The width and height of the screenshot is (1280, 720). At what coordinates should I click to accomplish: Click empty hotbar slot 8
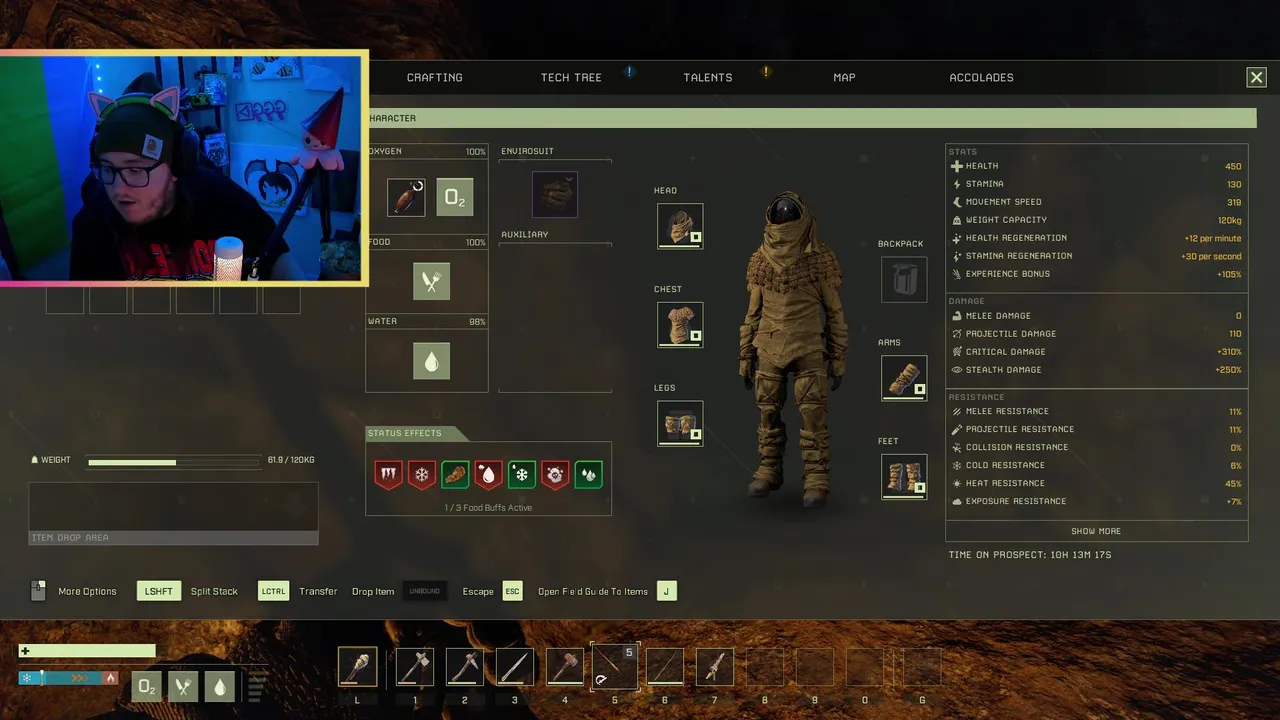[765, 667]
